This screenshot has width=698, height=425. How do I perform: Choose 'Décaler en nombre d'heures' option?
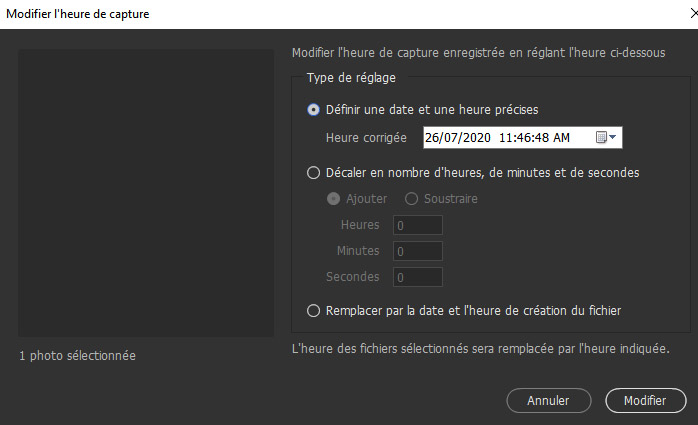coord(314,172)
